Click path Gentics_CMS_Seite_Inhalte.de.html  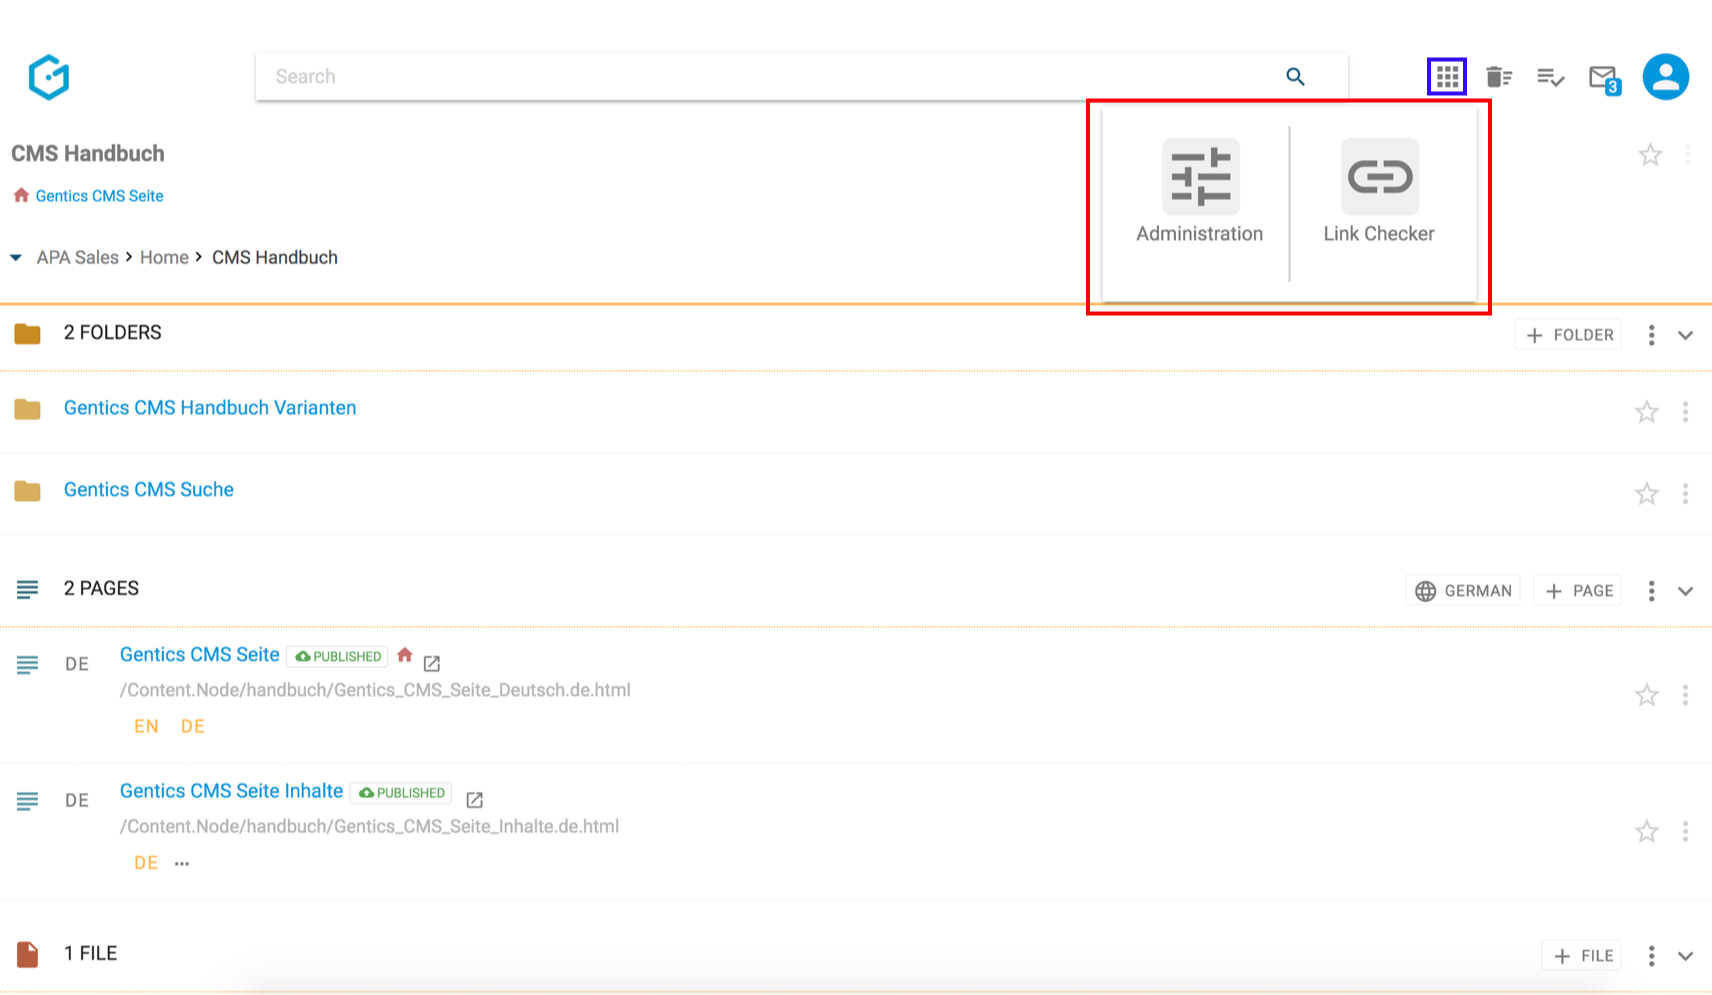coord(369,827)
